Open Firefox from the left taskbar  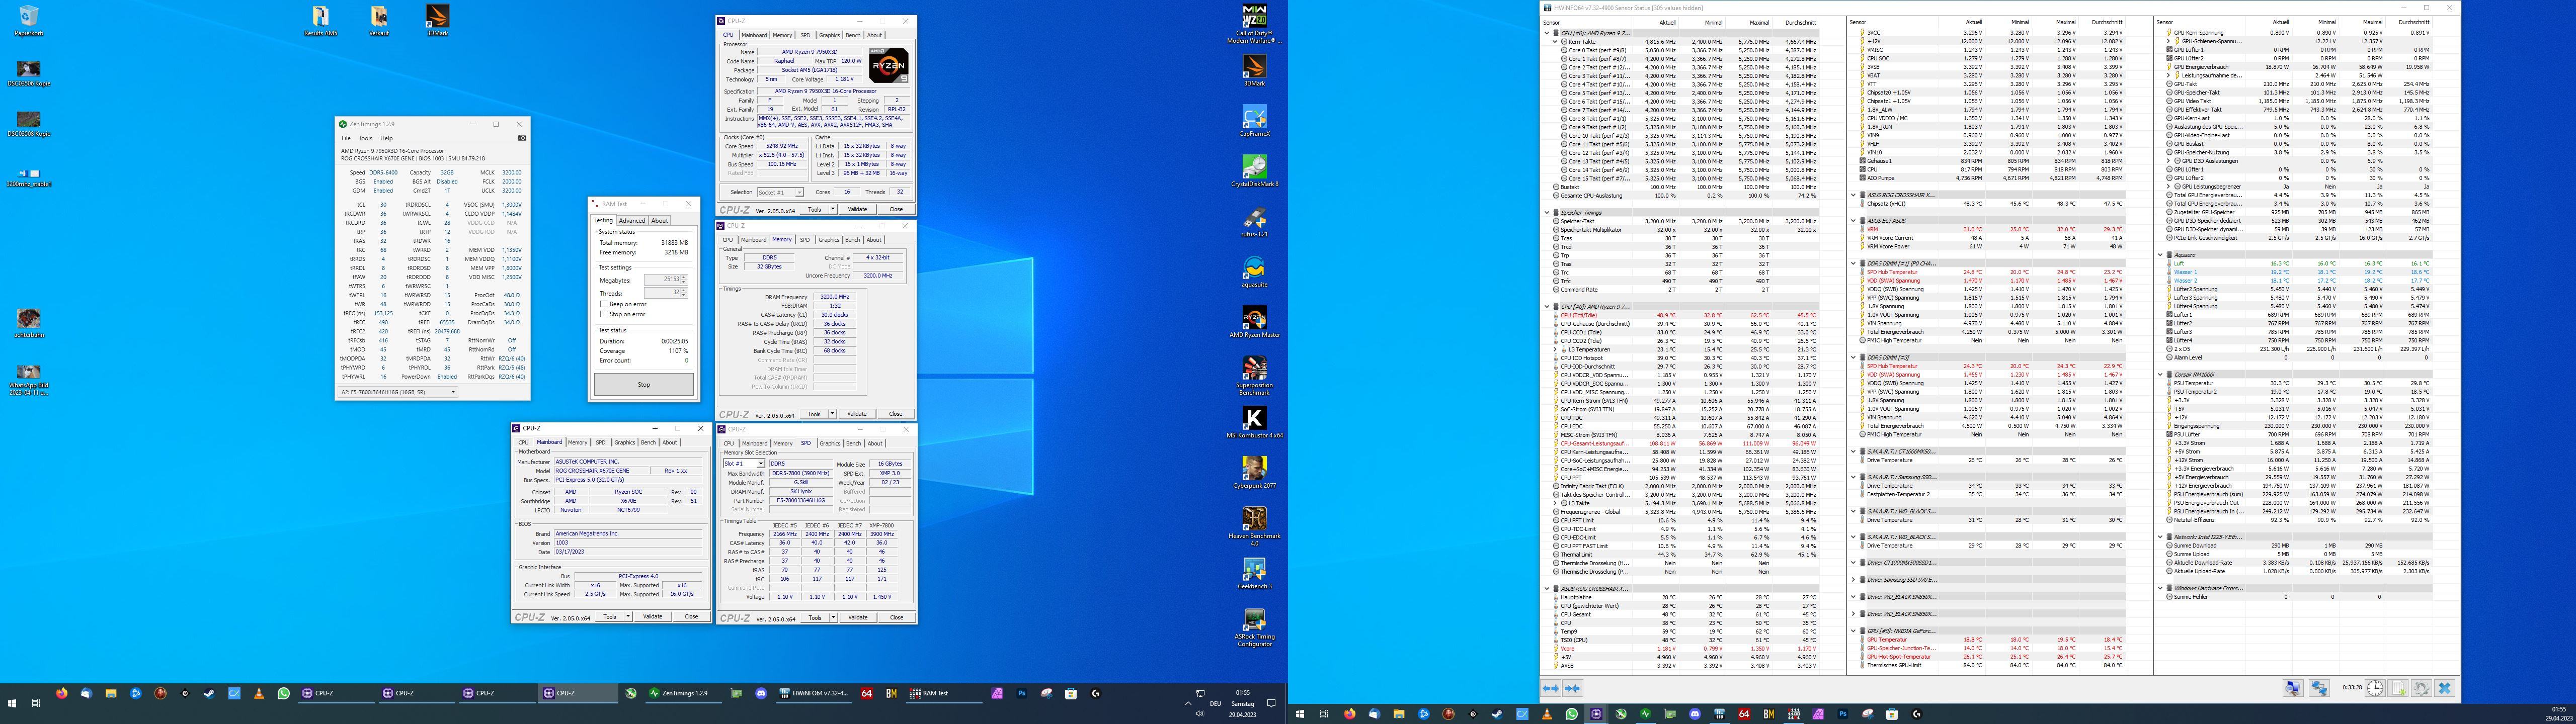tap(62, 693)
